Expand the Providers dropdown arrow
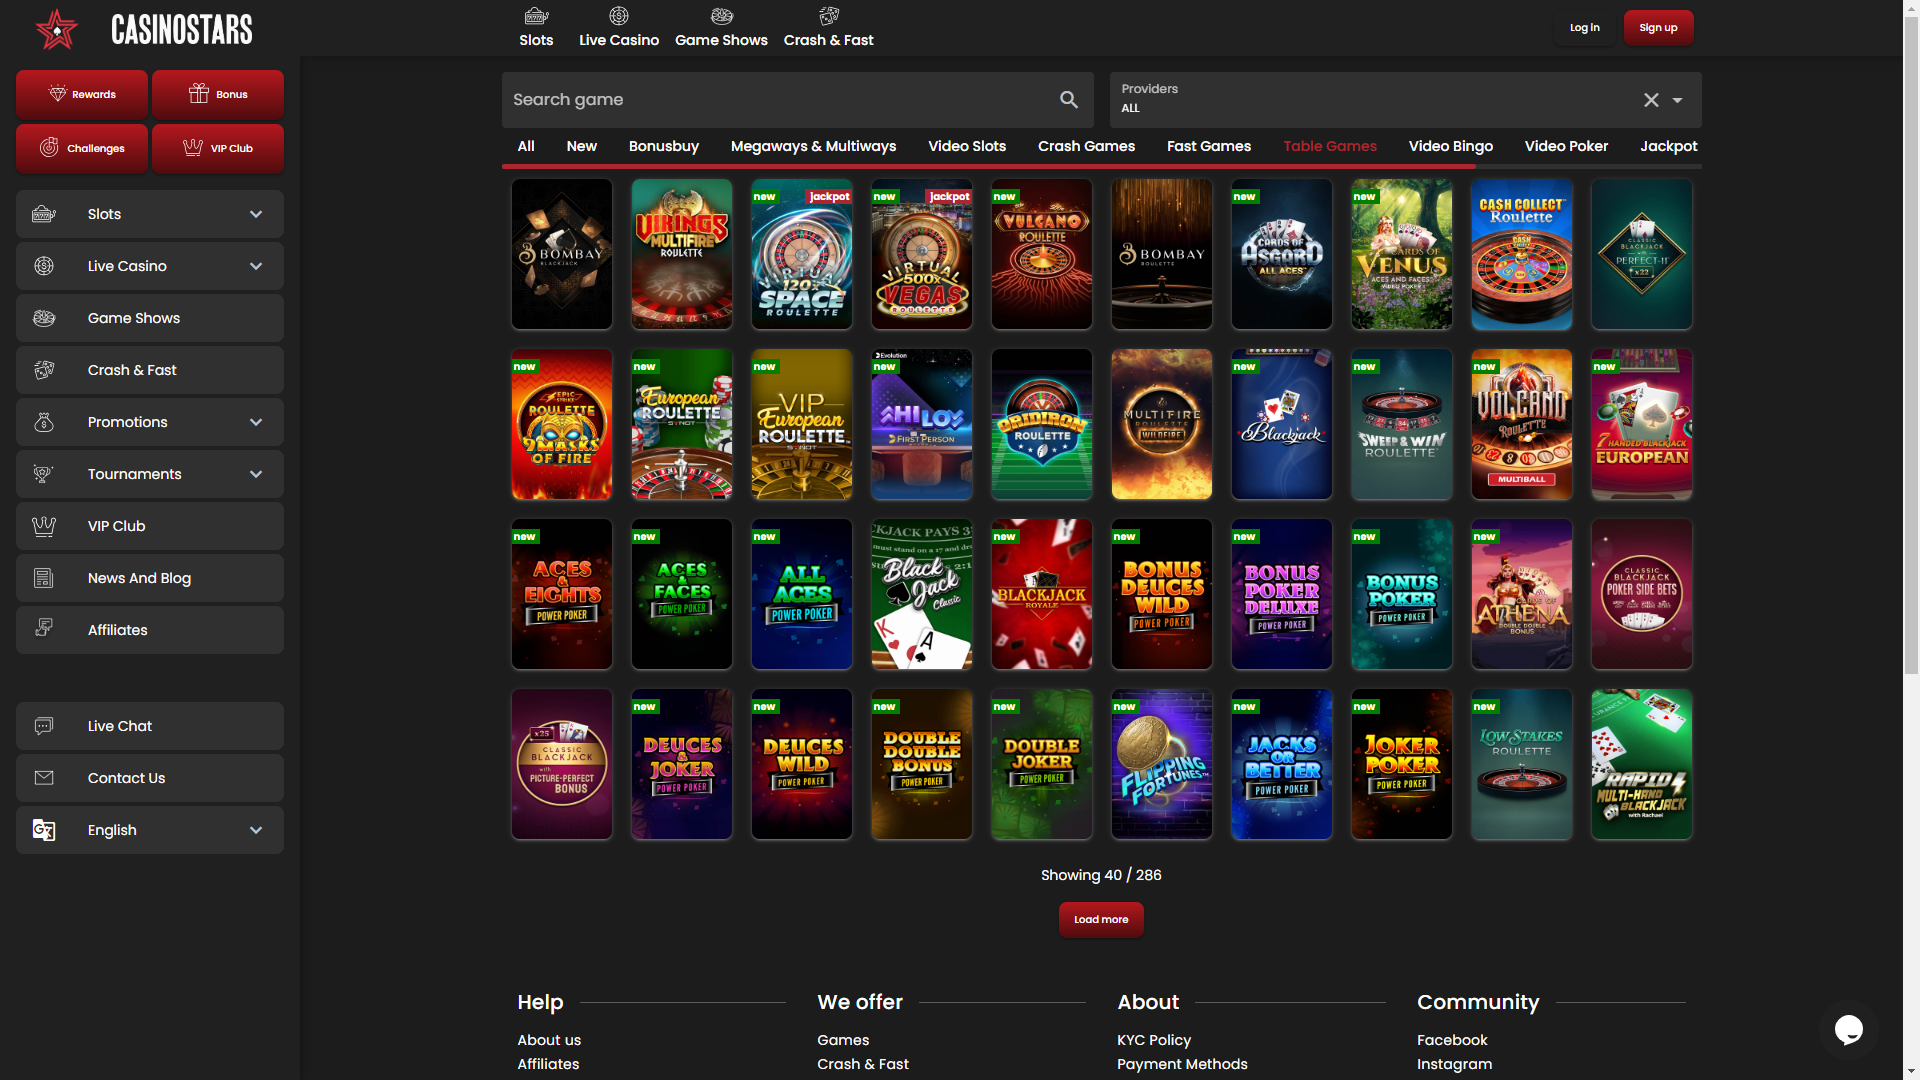 click(1678, 100)
